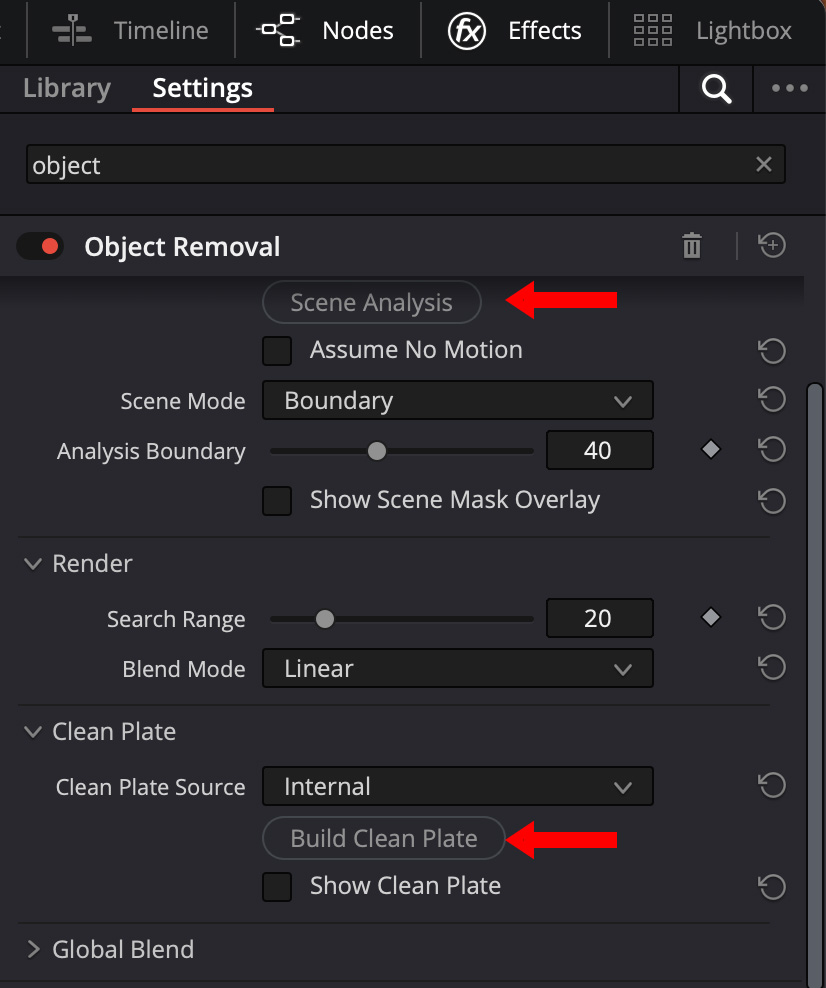Viewport: 826px width, 988px height.
Task: Reset the Clean Plate Source setting
Action: pos(772,786)
